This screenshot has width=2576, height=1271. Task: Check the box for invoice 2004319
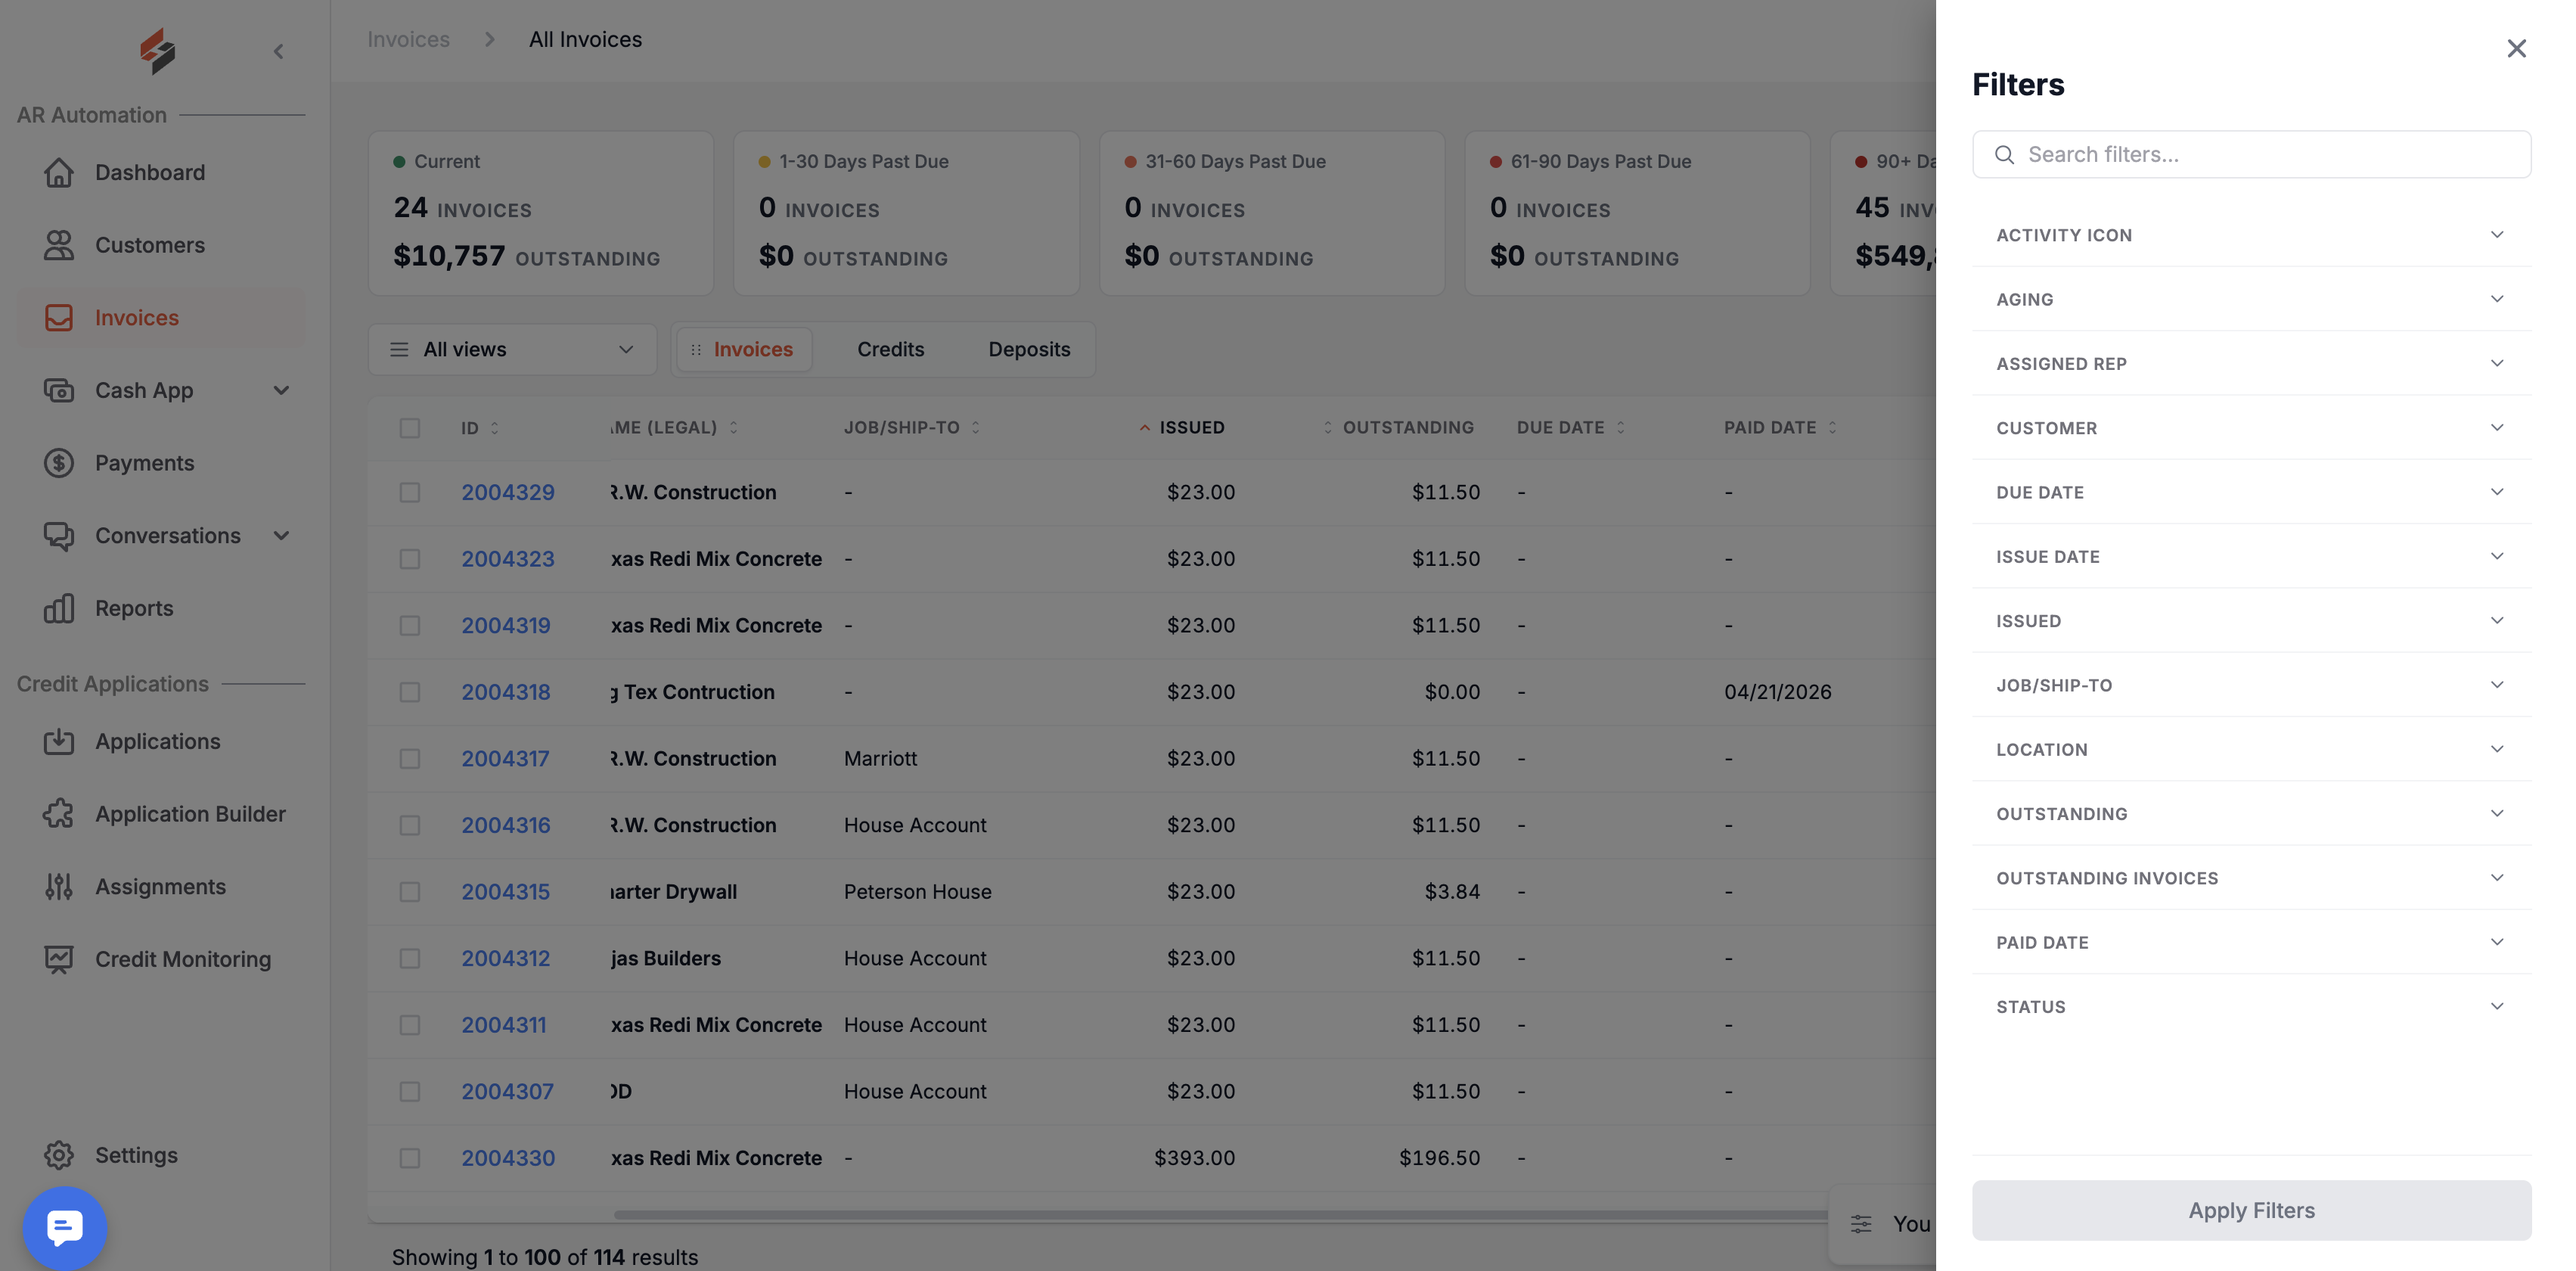pyautogui.click(x=410, y=625)
